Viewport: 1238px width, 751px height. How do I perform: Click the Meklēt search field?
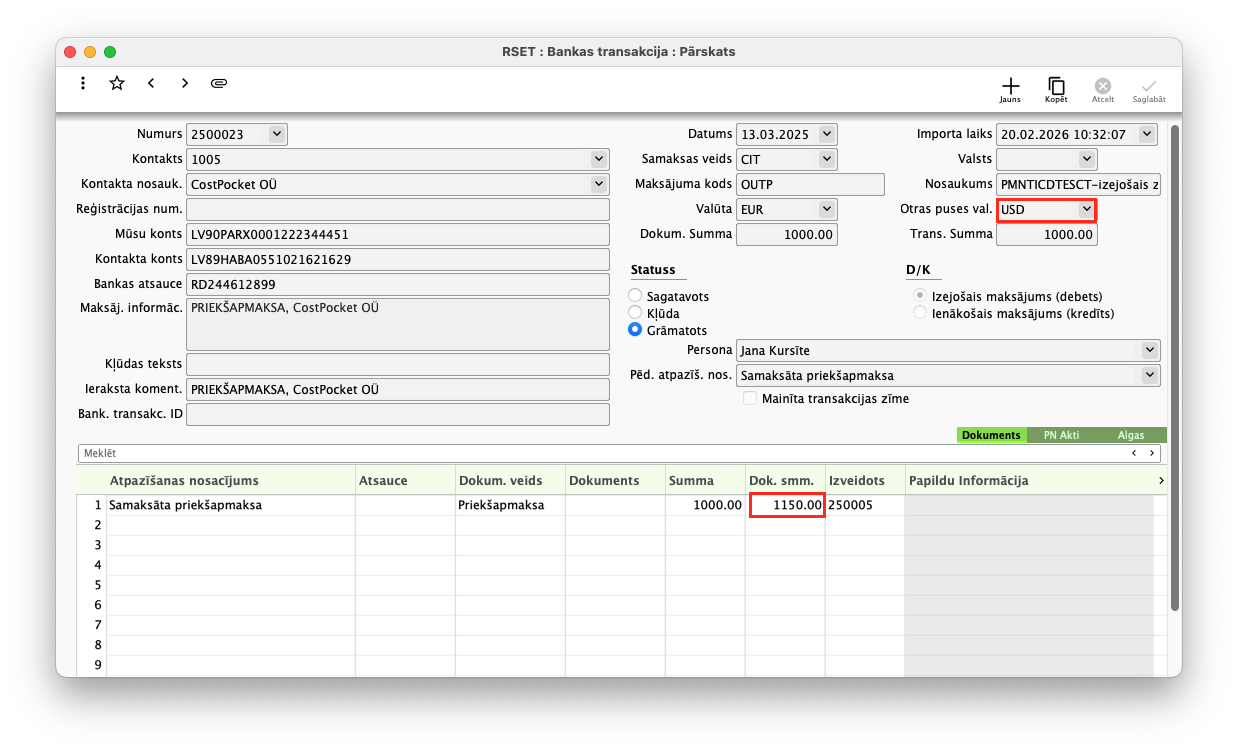tap(600, 453)
